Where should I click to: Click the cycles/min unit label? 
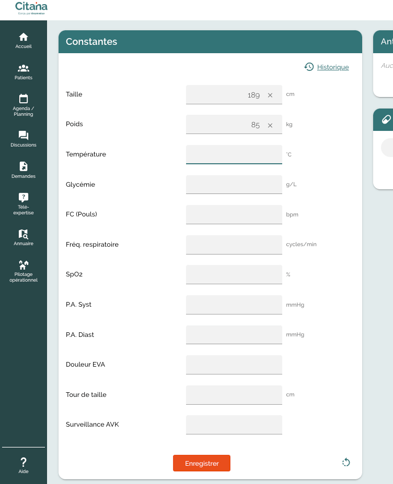[301, 244]
